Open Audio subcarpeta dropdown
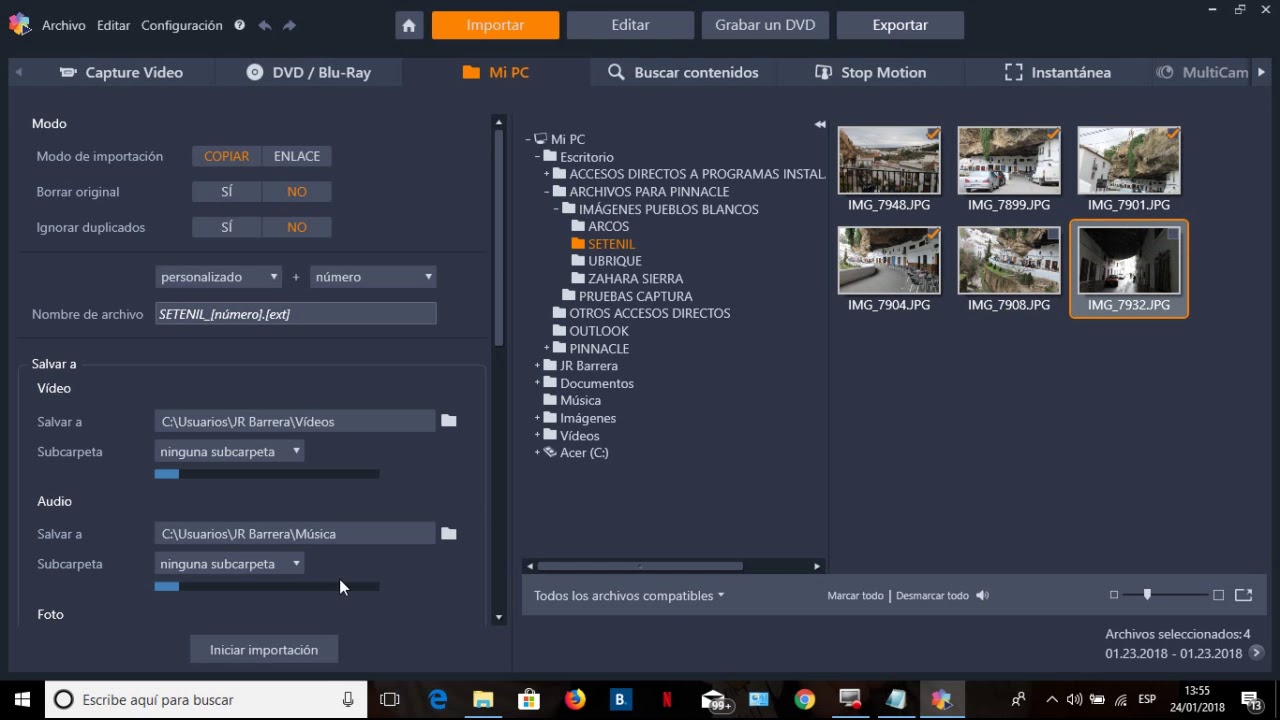This screenshot has height=720, width=1280. coord(229,563)
